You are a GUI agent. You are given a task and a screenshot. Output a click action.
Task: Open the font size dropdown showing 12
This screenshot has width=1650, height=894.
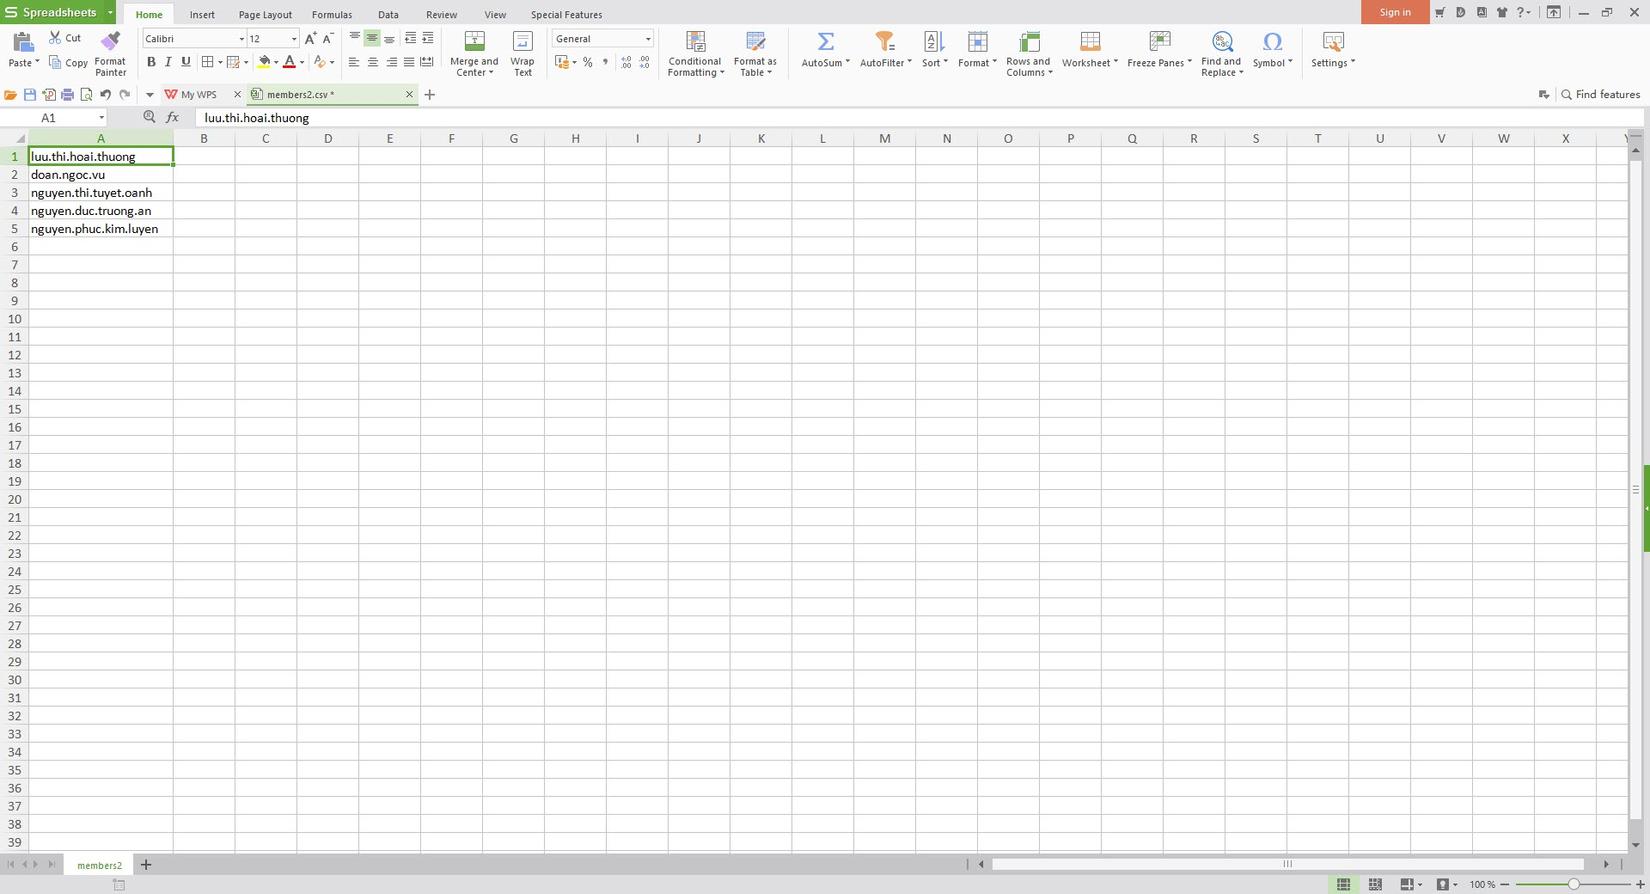[294, 39]
